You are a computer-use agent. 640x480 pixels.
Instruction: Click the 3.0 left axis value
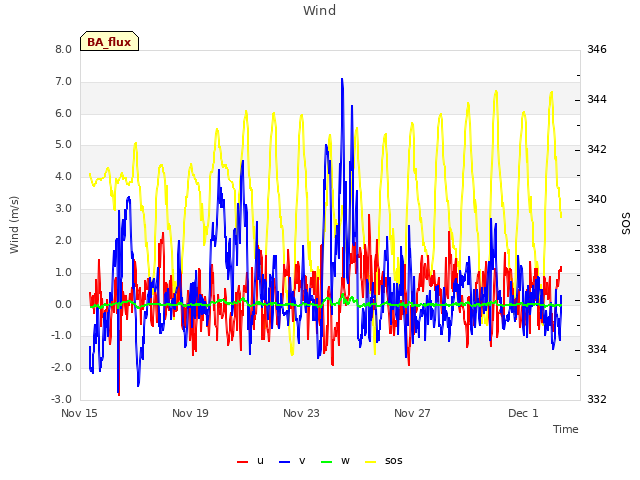tap(64, 208)
